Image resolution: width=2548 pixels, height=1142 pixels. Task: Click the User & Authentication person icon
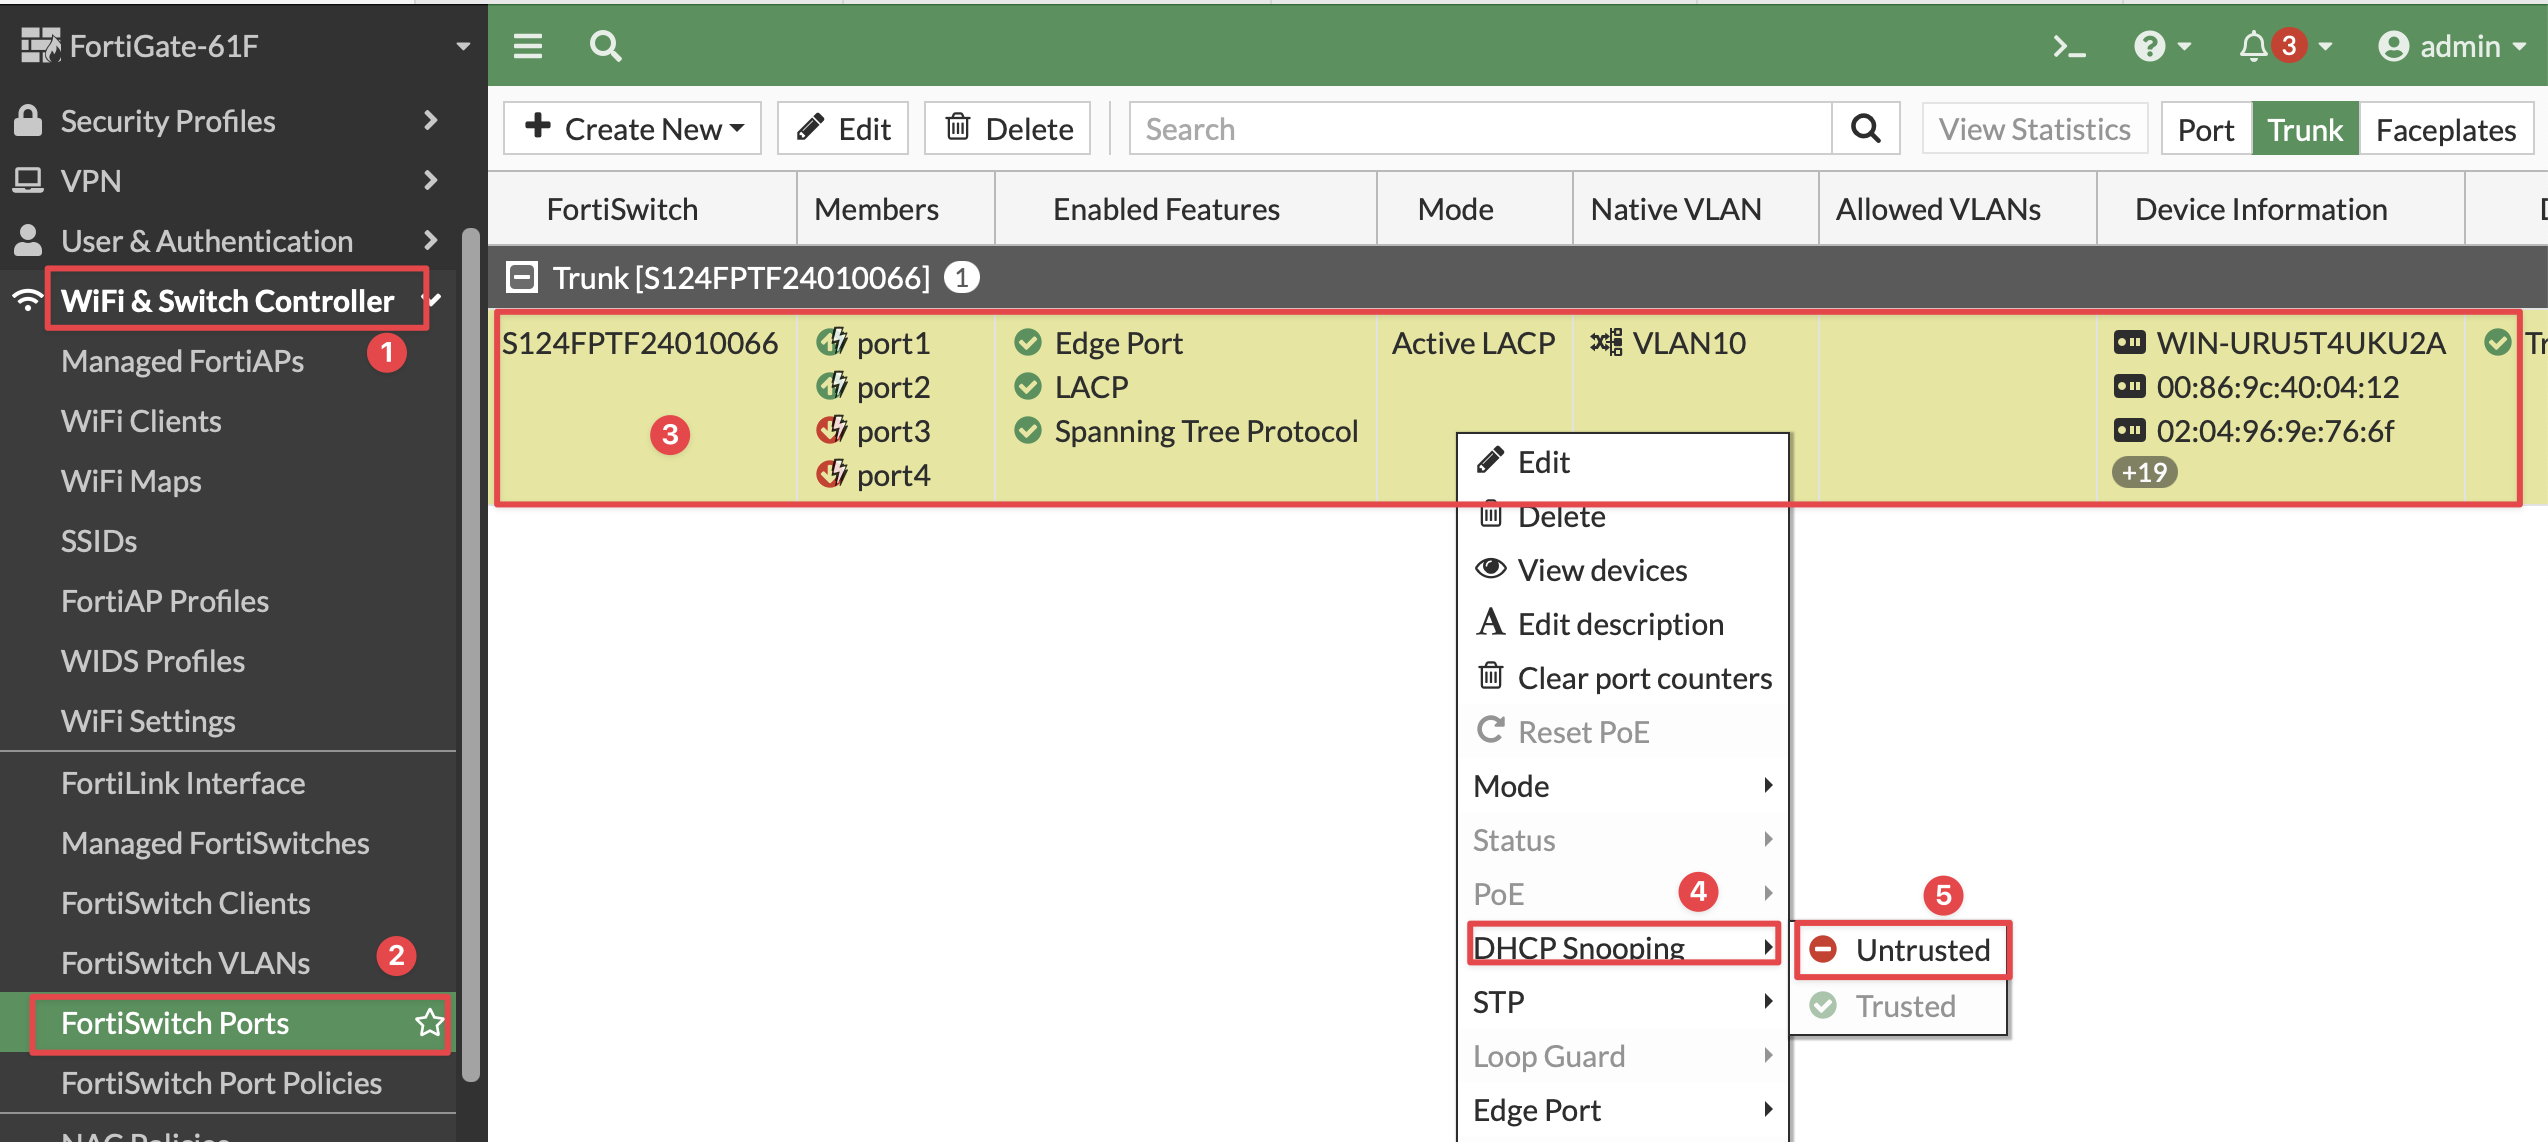point(28,240)
